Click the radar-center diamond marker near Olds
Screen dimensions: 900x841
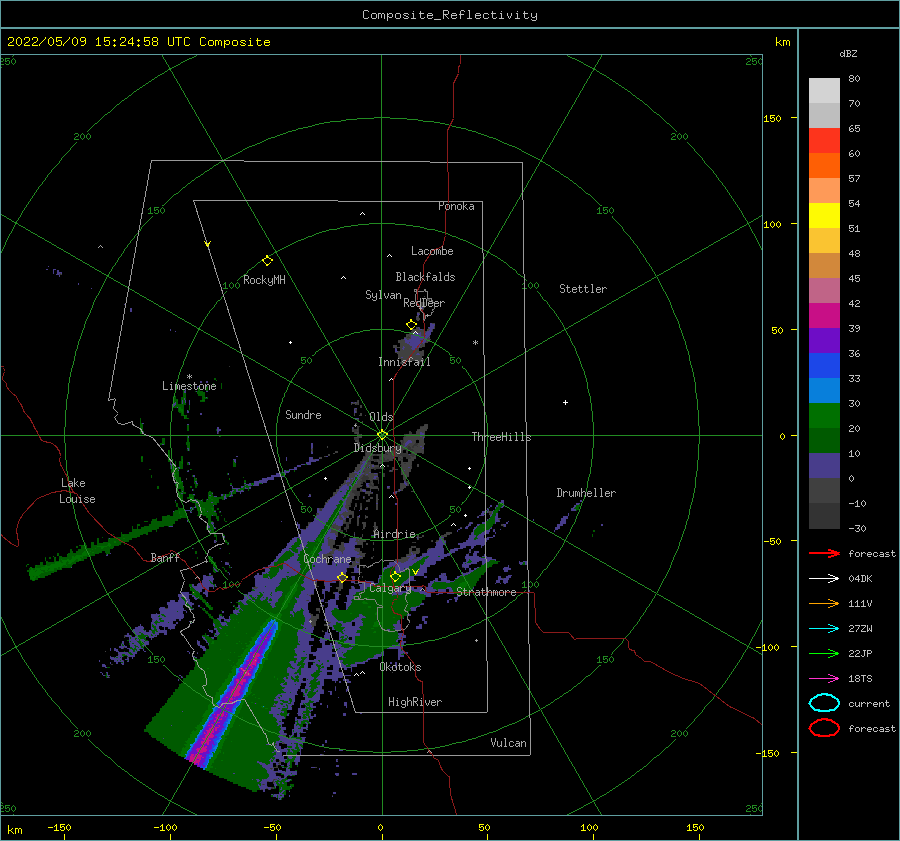382,435
